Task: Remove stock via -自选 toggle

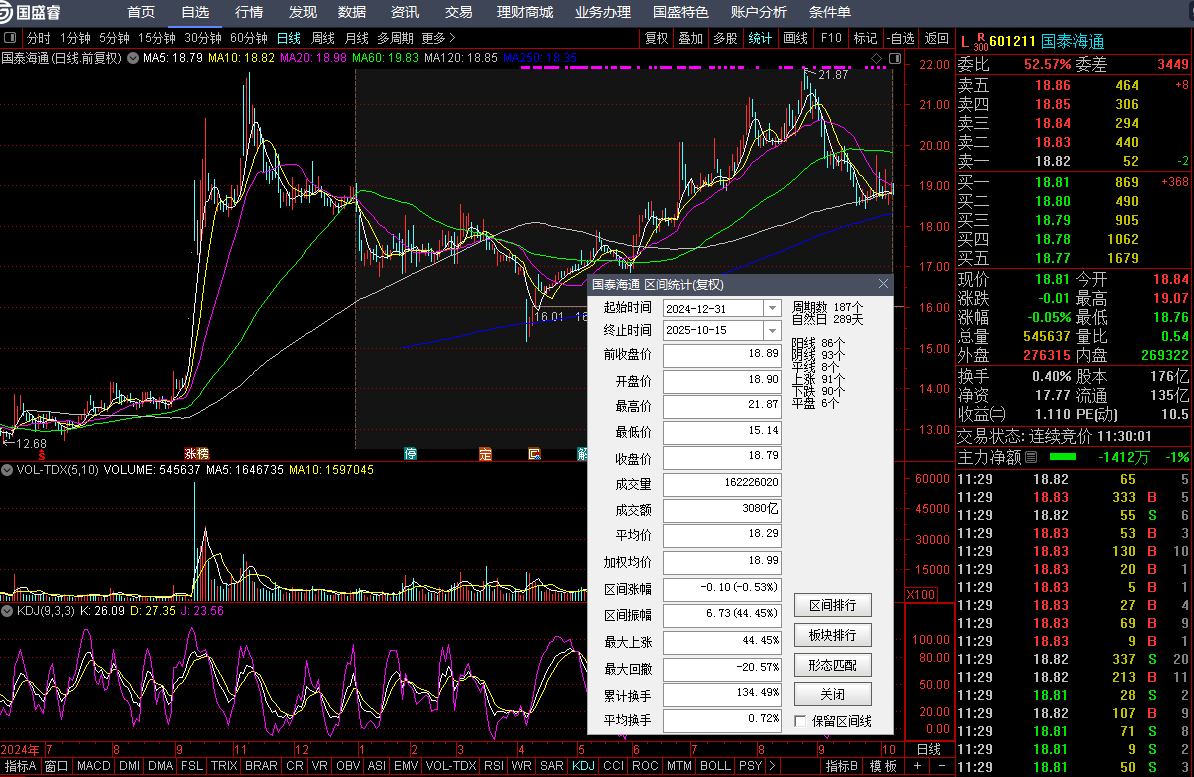Action: [x=900, y=38]
